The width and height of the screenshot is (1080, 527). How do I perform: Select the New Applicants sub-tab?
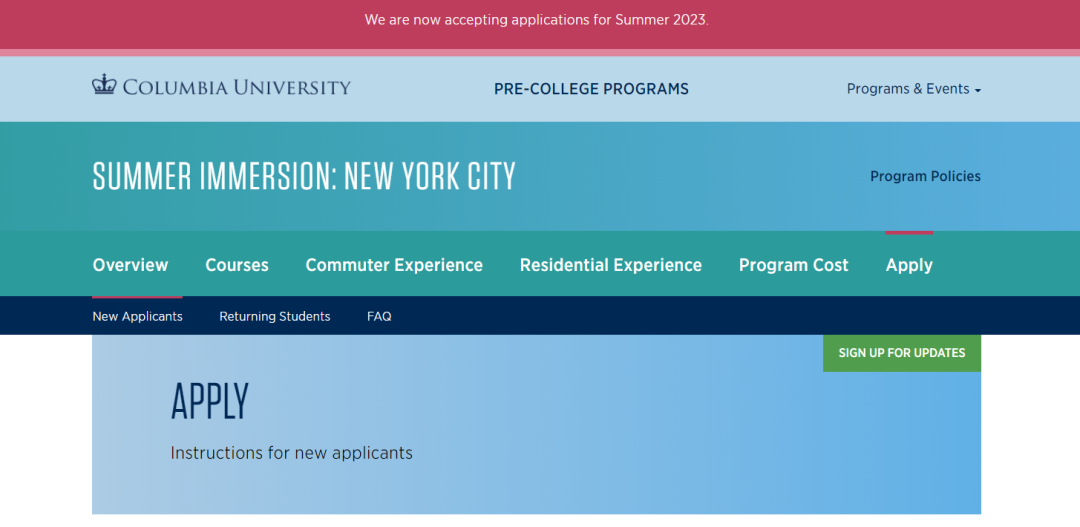point(137,316)
